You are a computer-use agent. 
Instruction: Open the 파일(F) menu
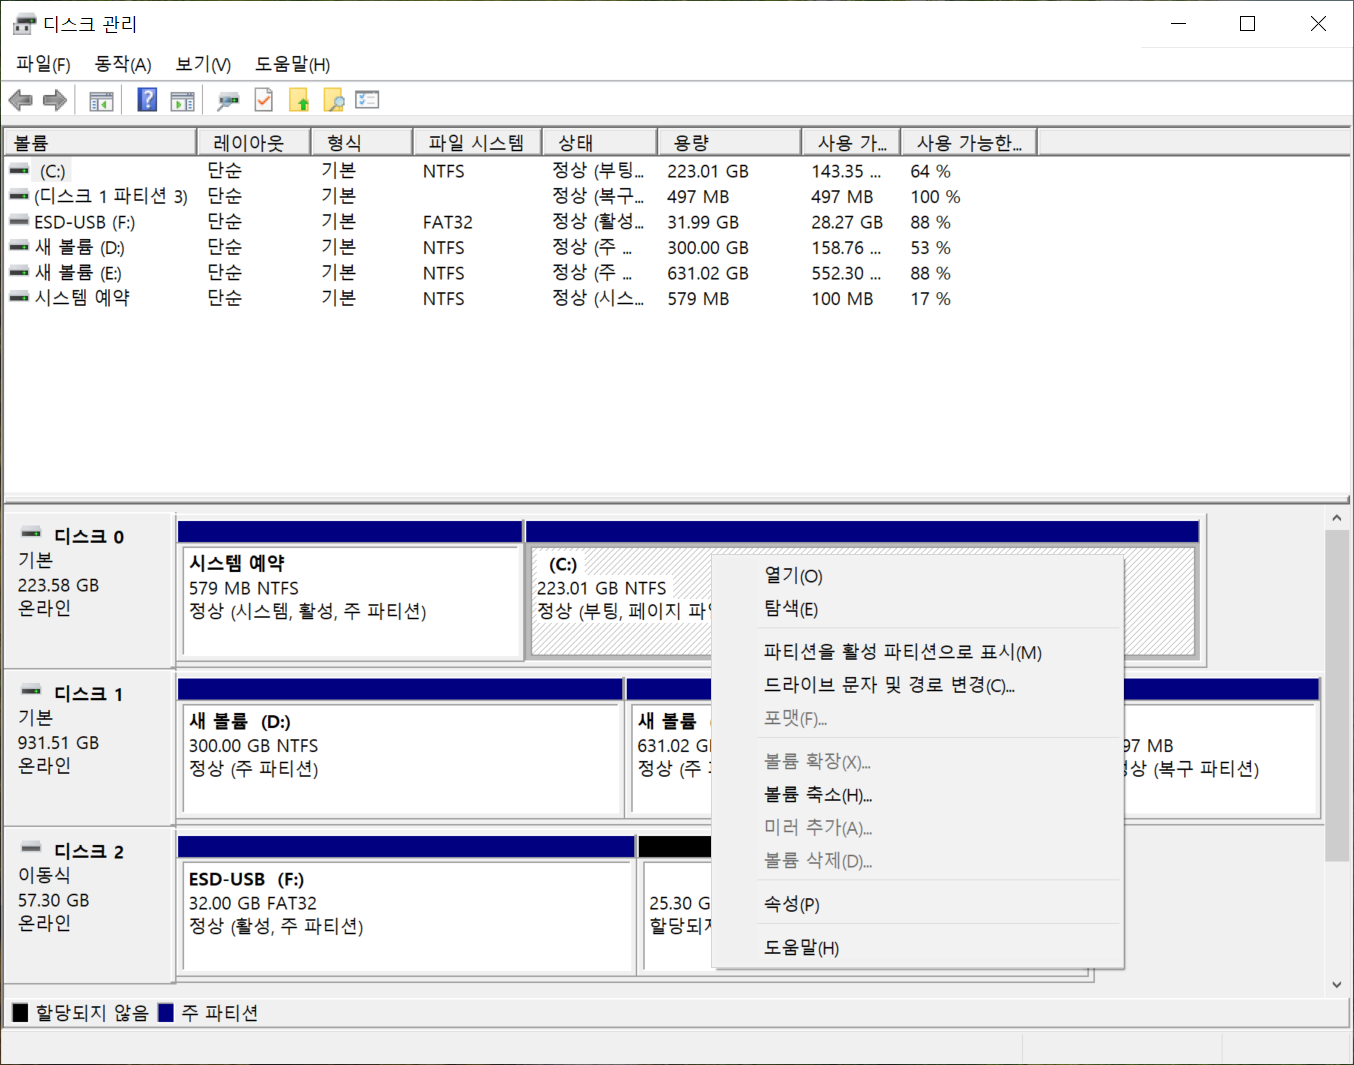(x=43, y=64)
